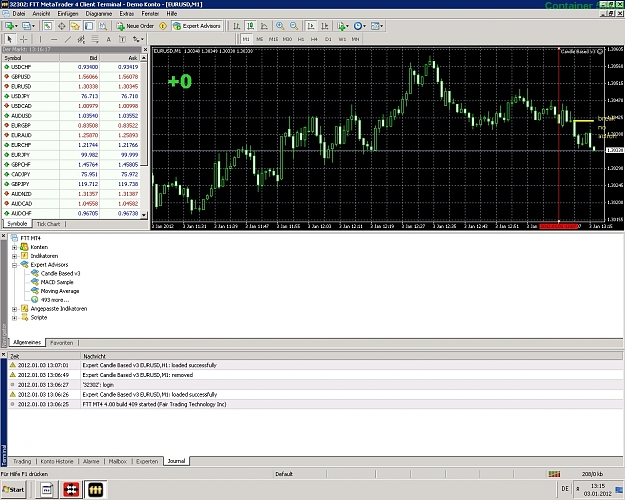Switch to the Favoriten tab
Viewport: 625px width, 500px height.
(61, 343)
